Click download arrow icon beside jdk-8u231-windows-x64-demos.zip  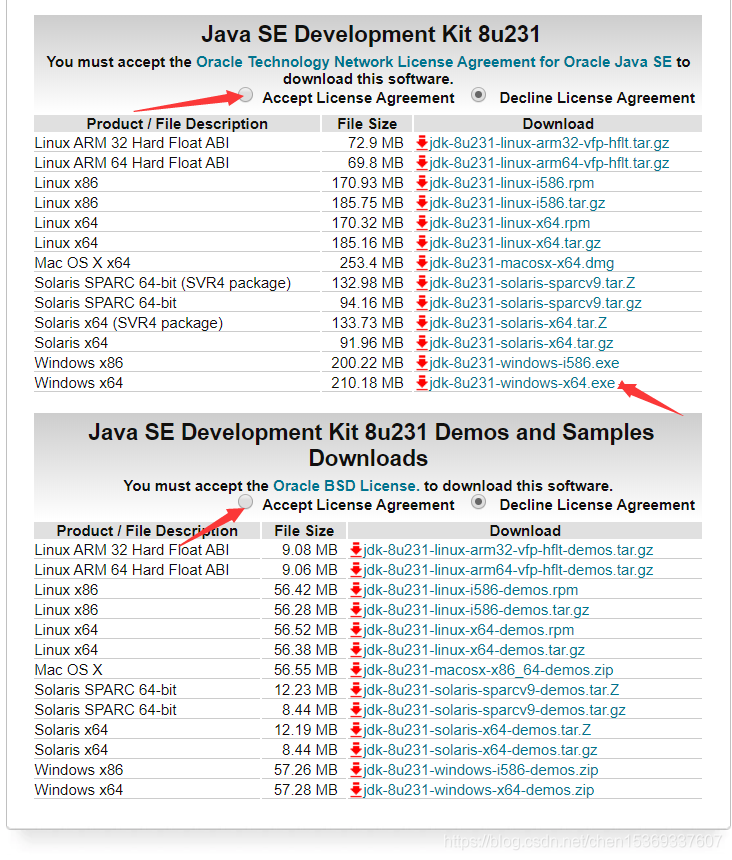pos(356,790)
